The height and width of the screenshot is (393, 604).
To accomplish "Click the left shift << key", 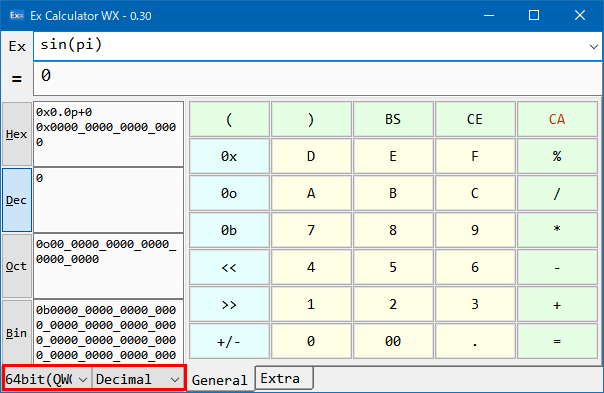I will (229, 267).
